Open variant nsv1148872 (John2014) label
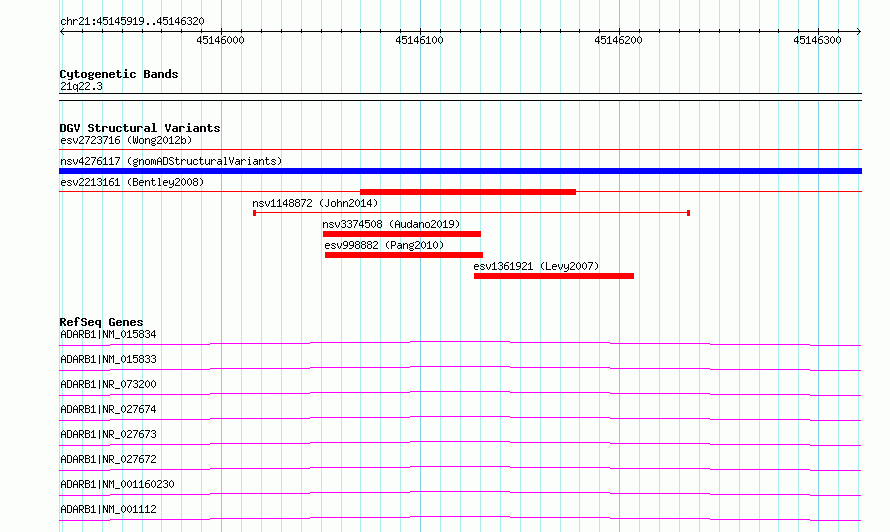The width and height of the screenshot is (890, 532). click(315, 203)
